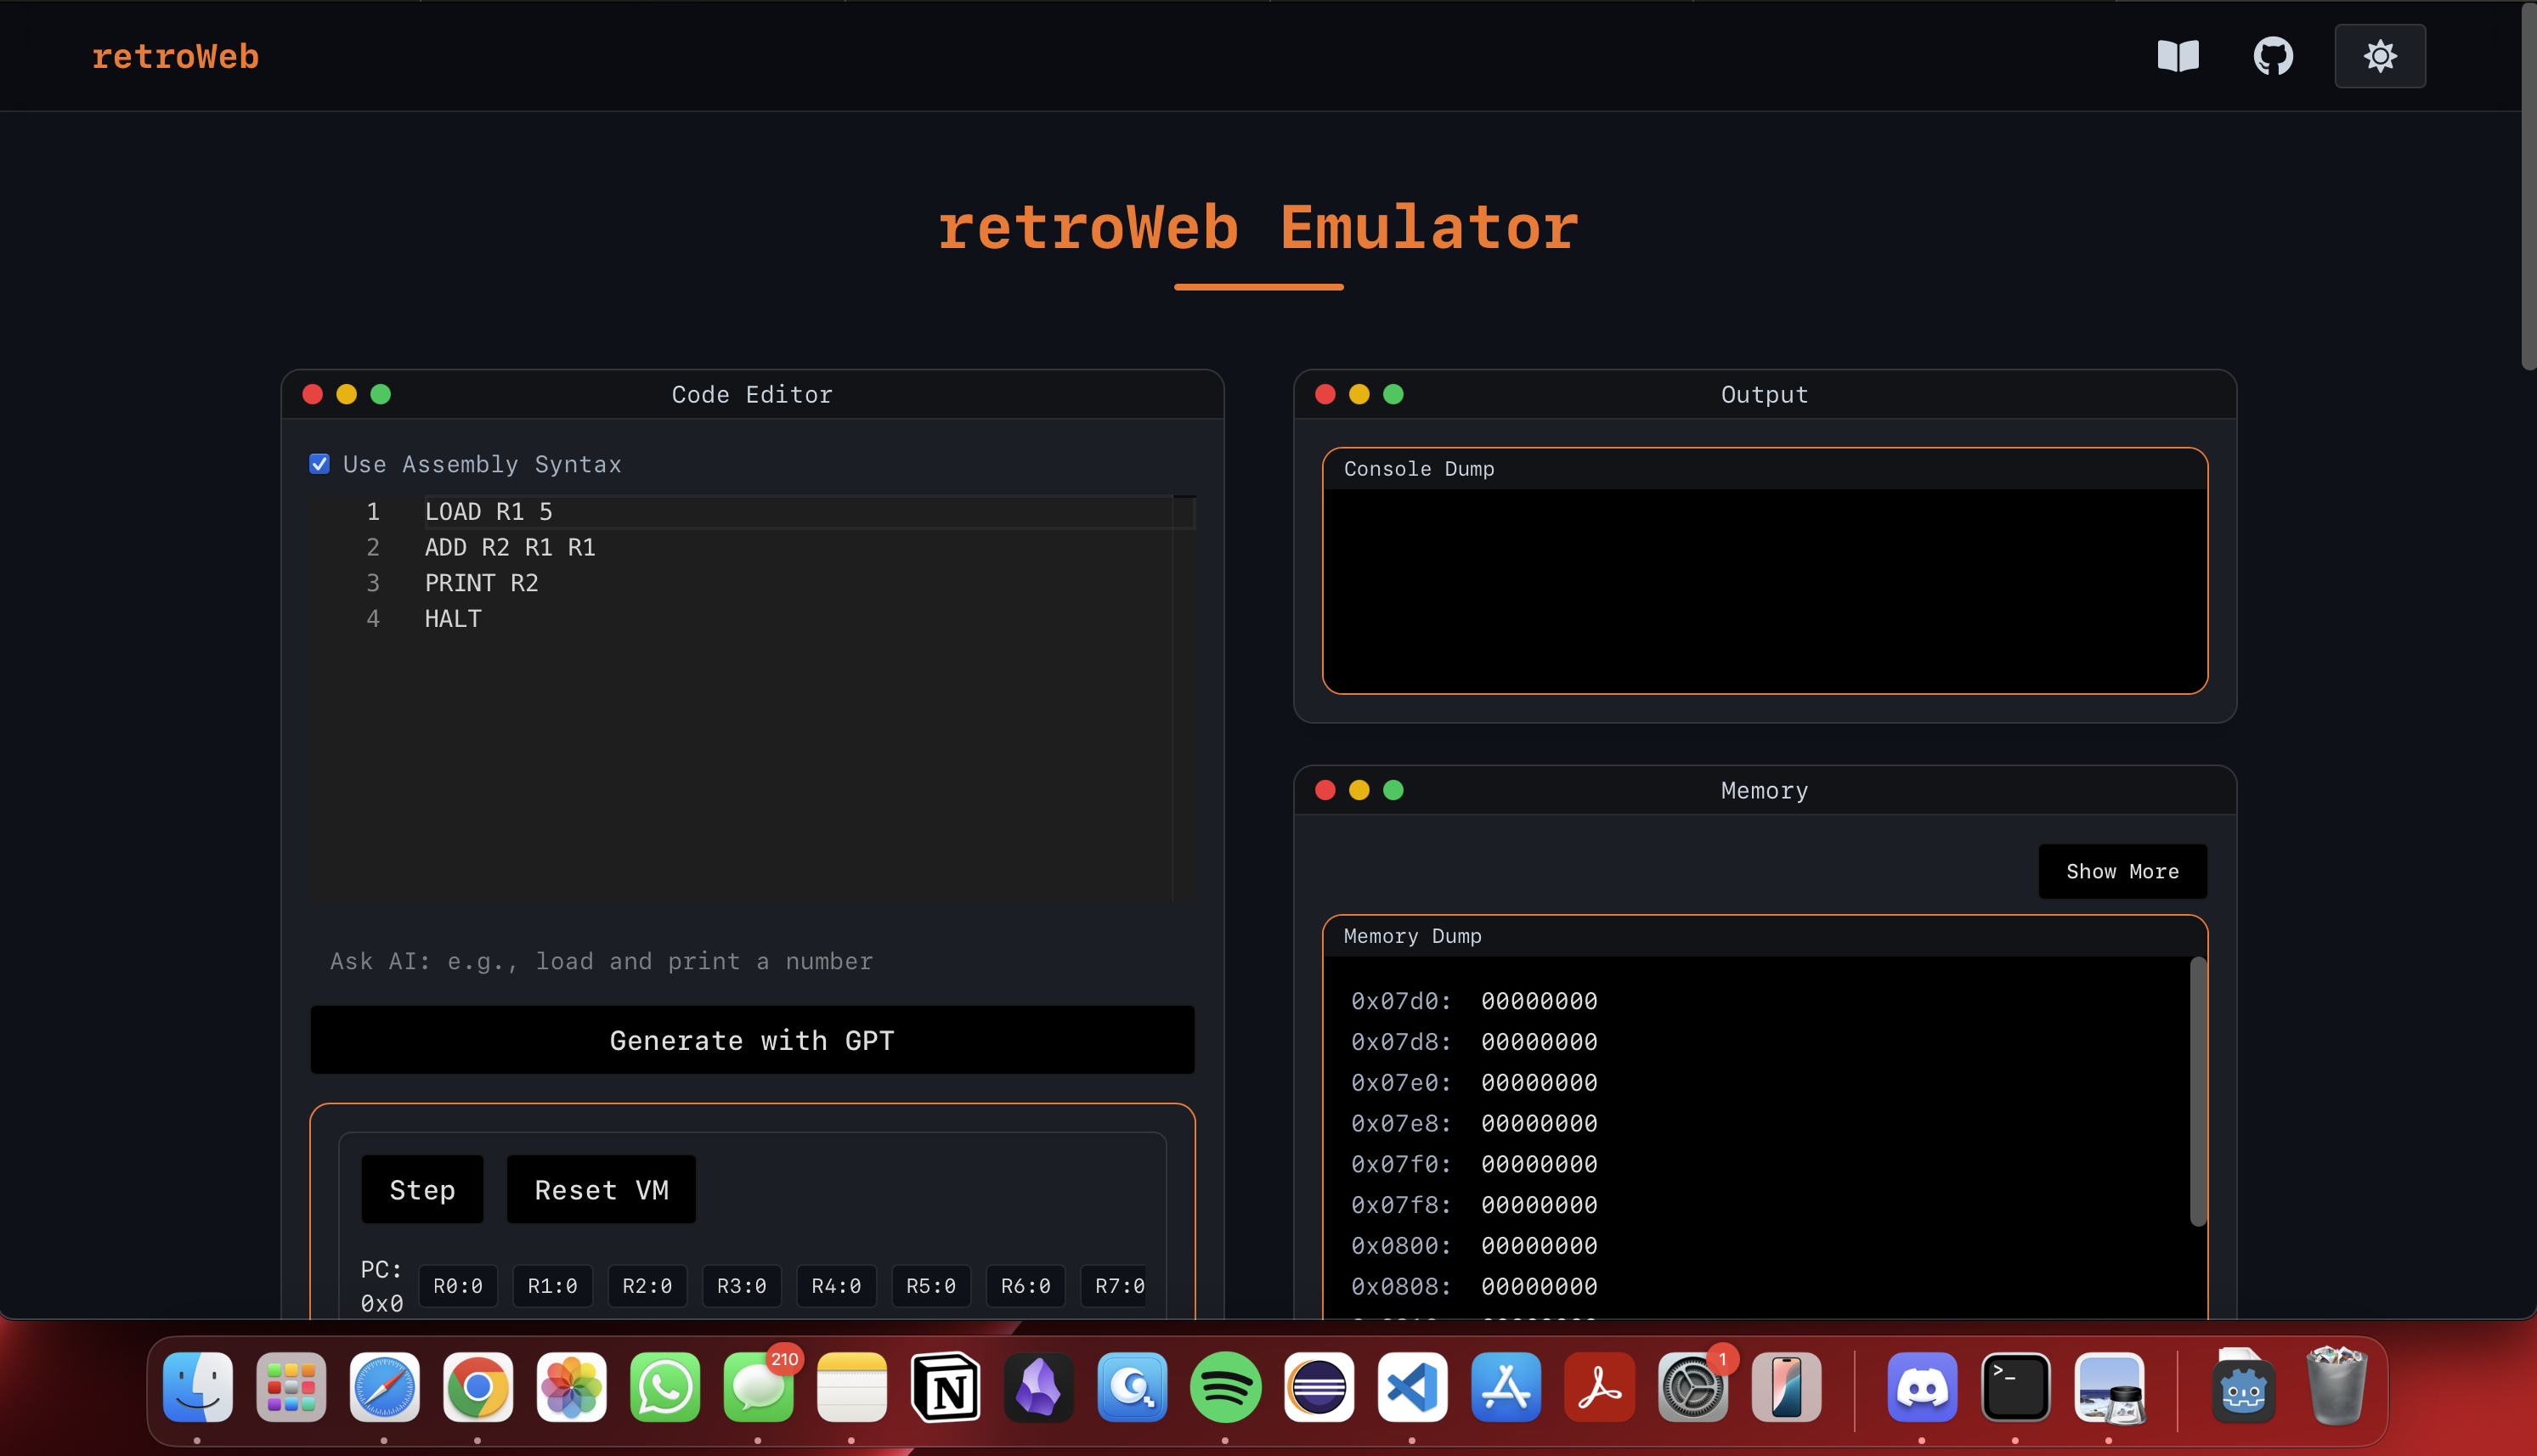2537x1456 pixels.
Task: Open Photos from the dock
Action: (x=572, y=1387)
